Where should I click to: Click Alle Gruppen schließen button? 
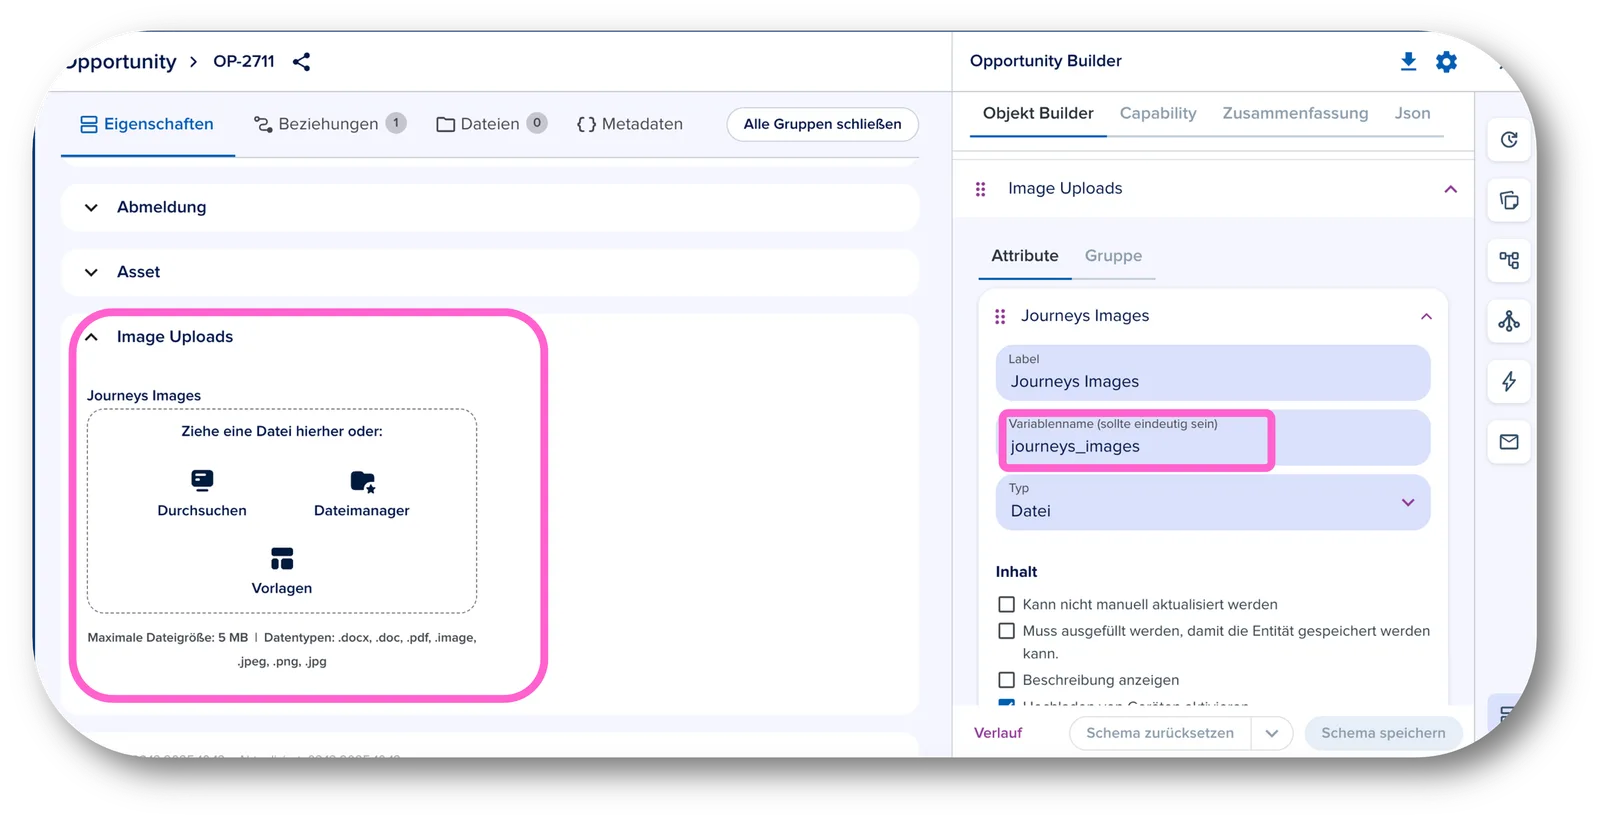822,124
